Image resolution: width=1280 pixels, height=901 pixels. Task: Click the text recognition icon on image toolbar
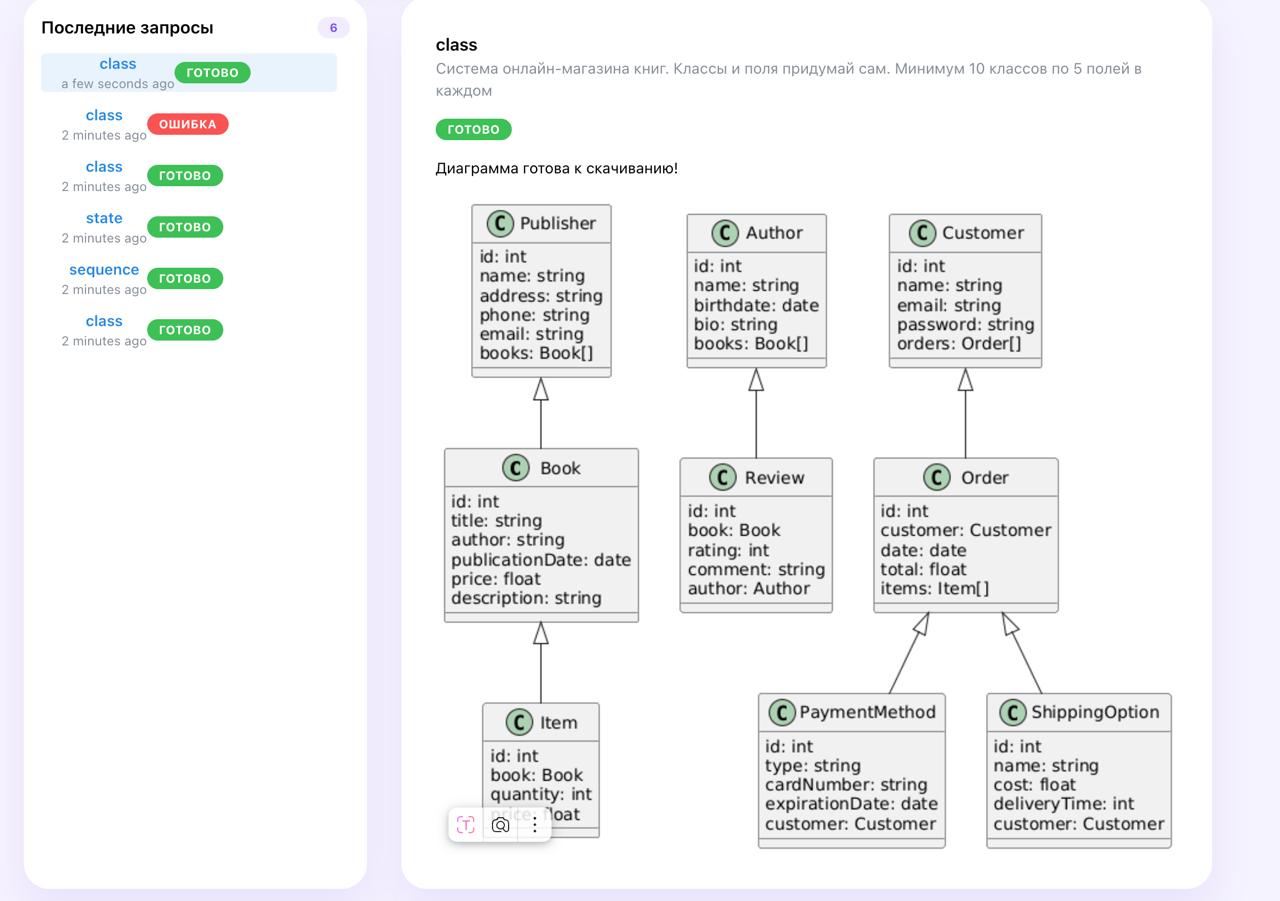(x=466, y=825)
